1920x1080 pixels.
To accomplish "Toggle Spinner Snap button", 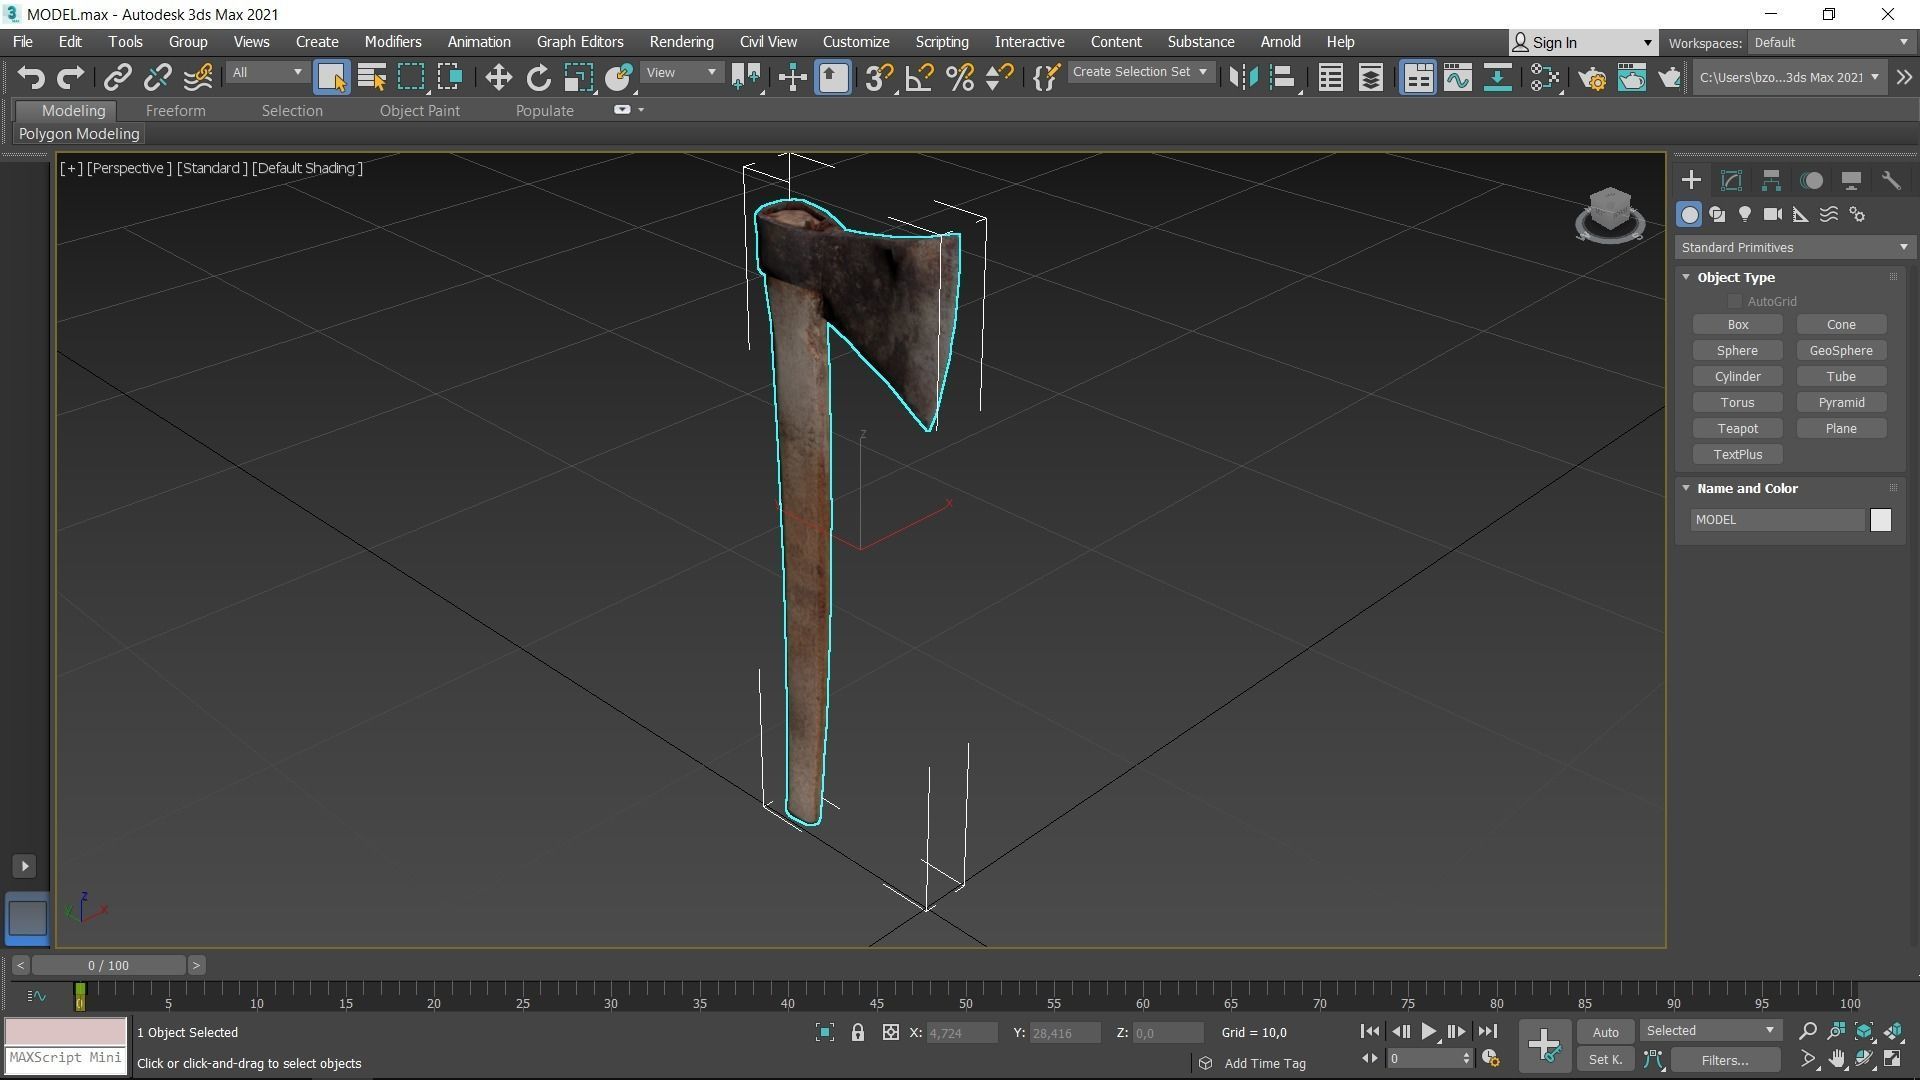I will pos(999,77).
